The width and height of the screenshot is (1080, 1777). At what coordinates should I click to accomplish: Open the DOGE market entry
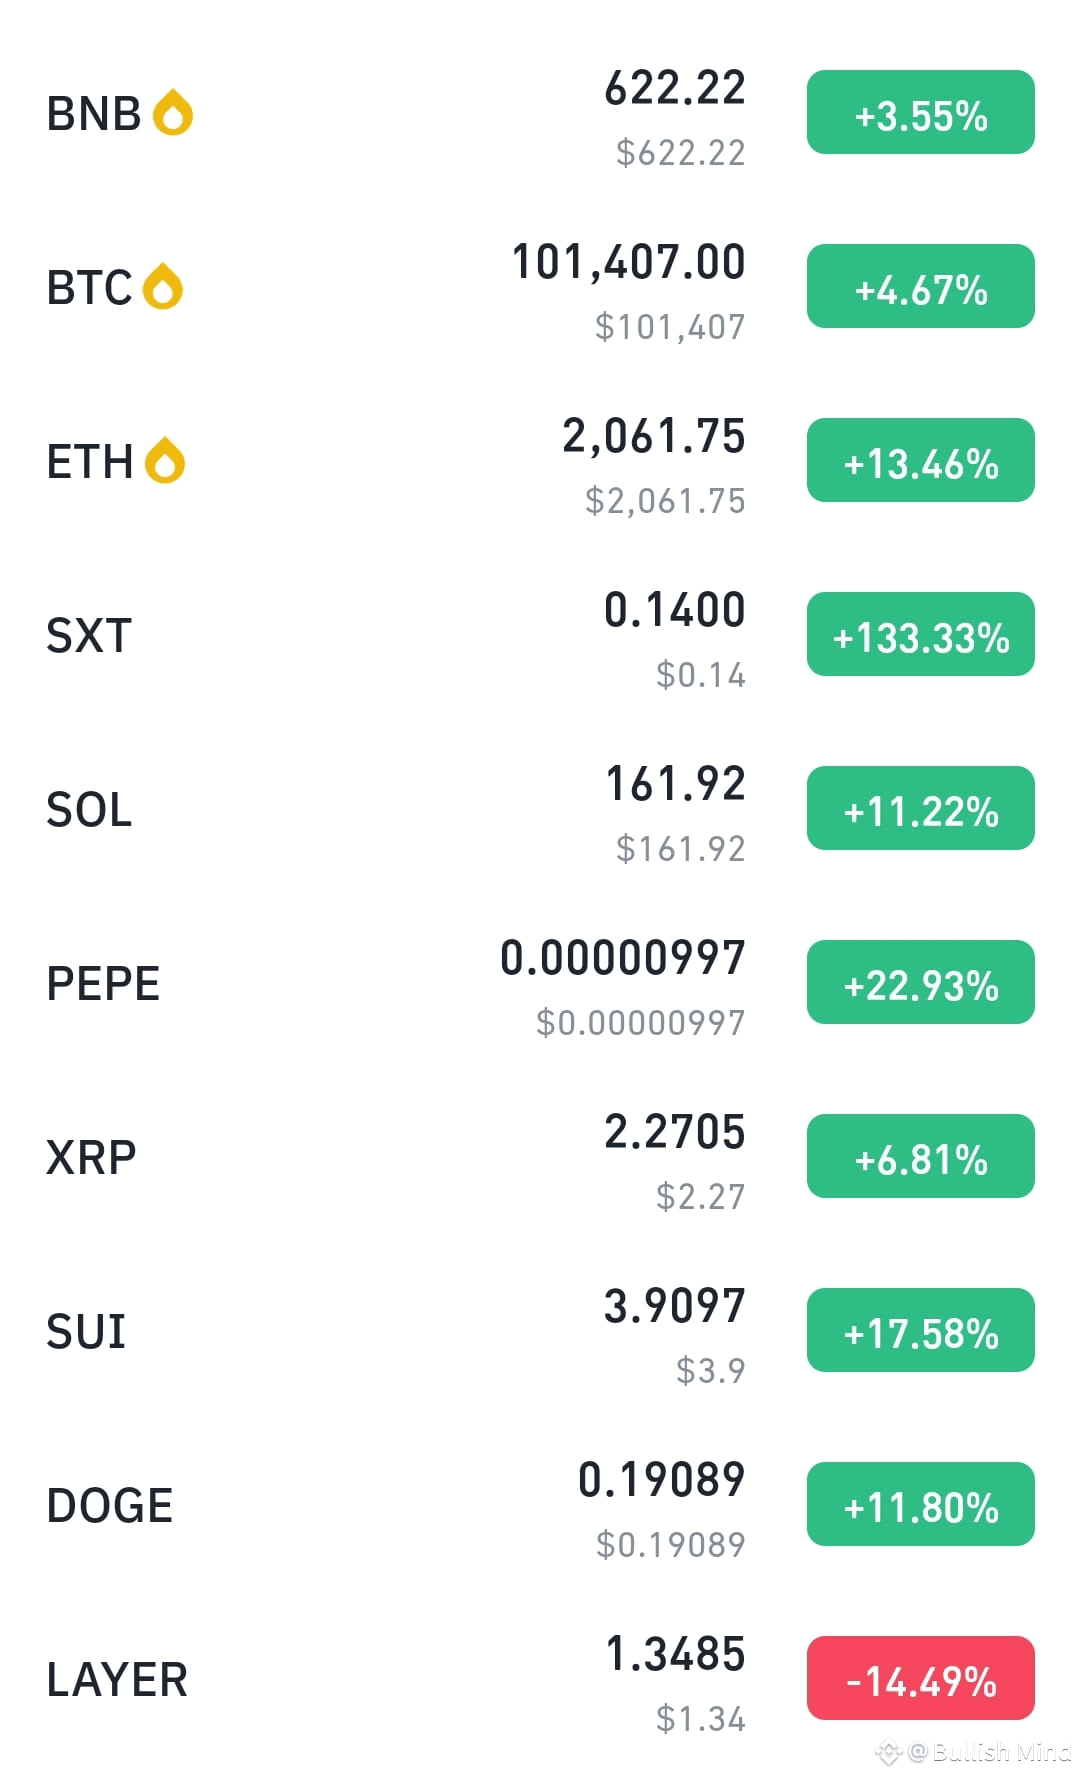(540, 1505)
